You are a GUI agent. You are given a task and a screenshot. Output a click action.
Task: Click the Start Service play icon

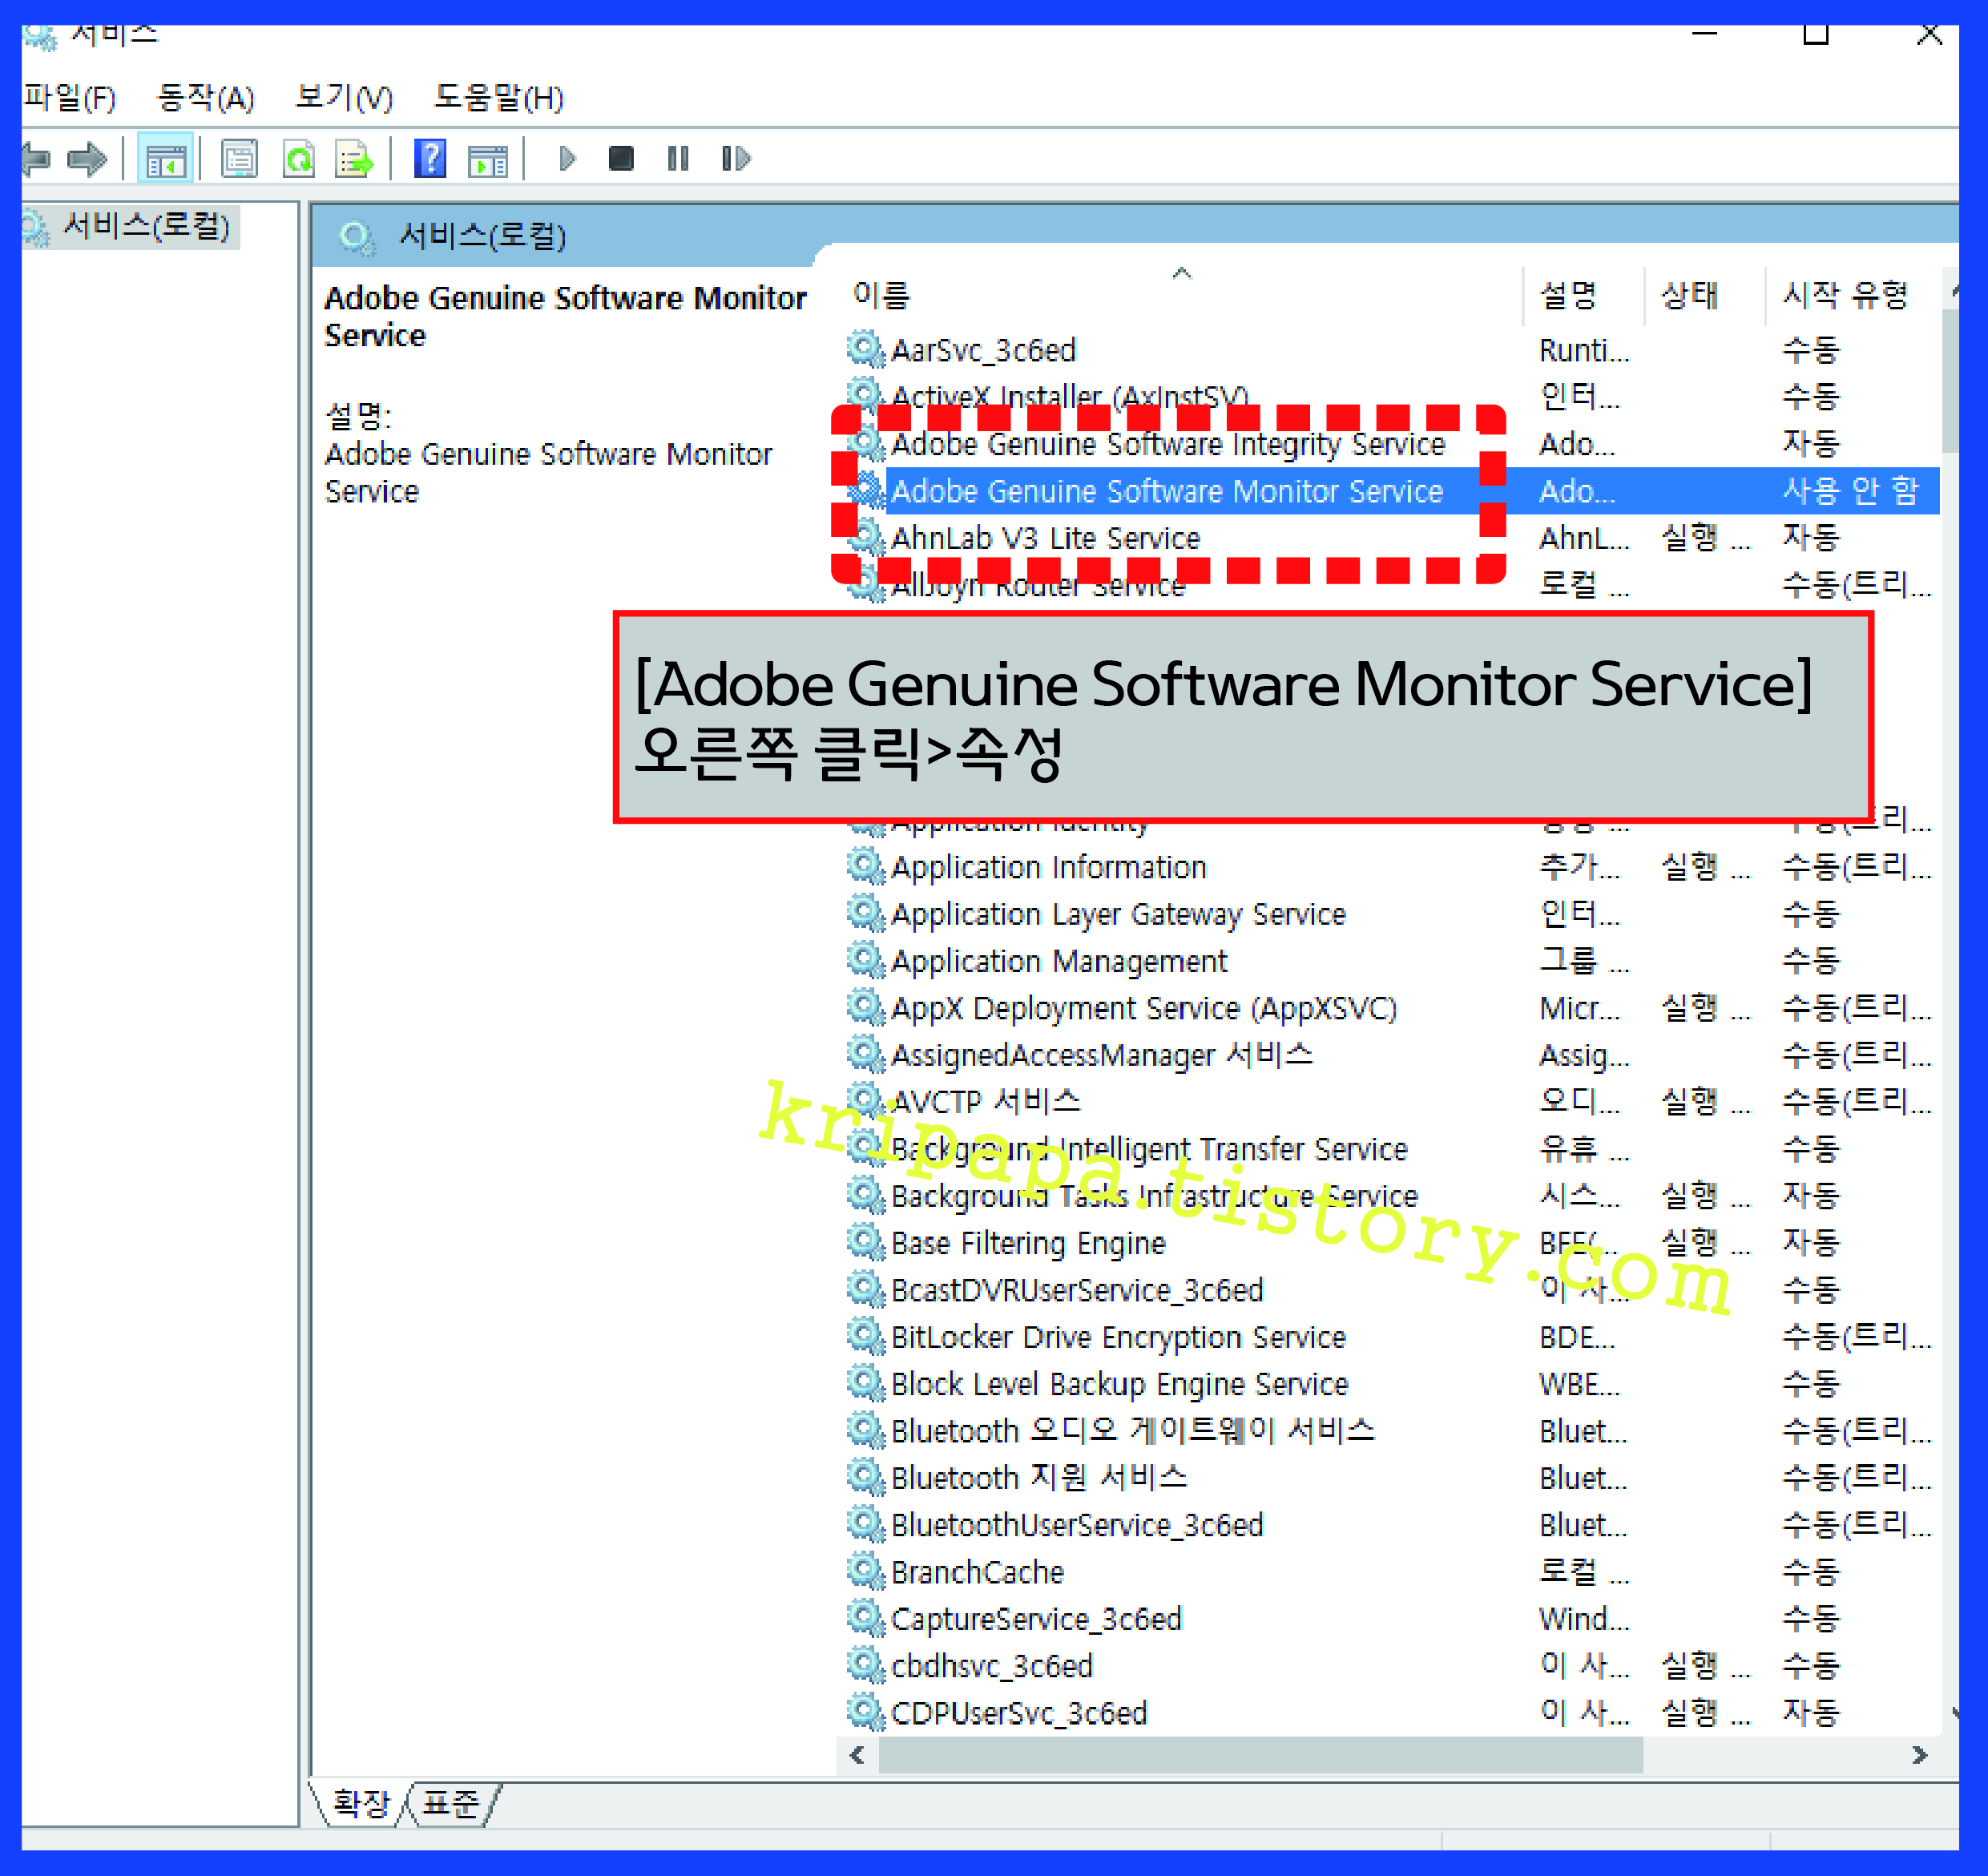[567, 159]
